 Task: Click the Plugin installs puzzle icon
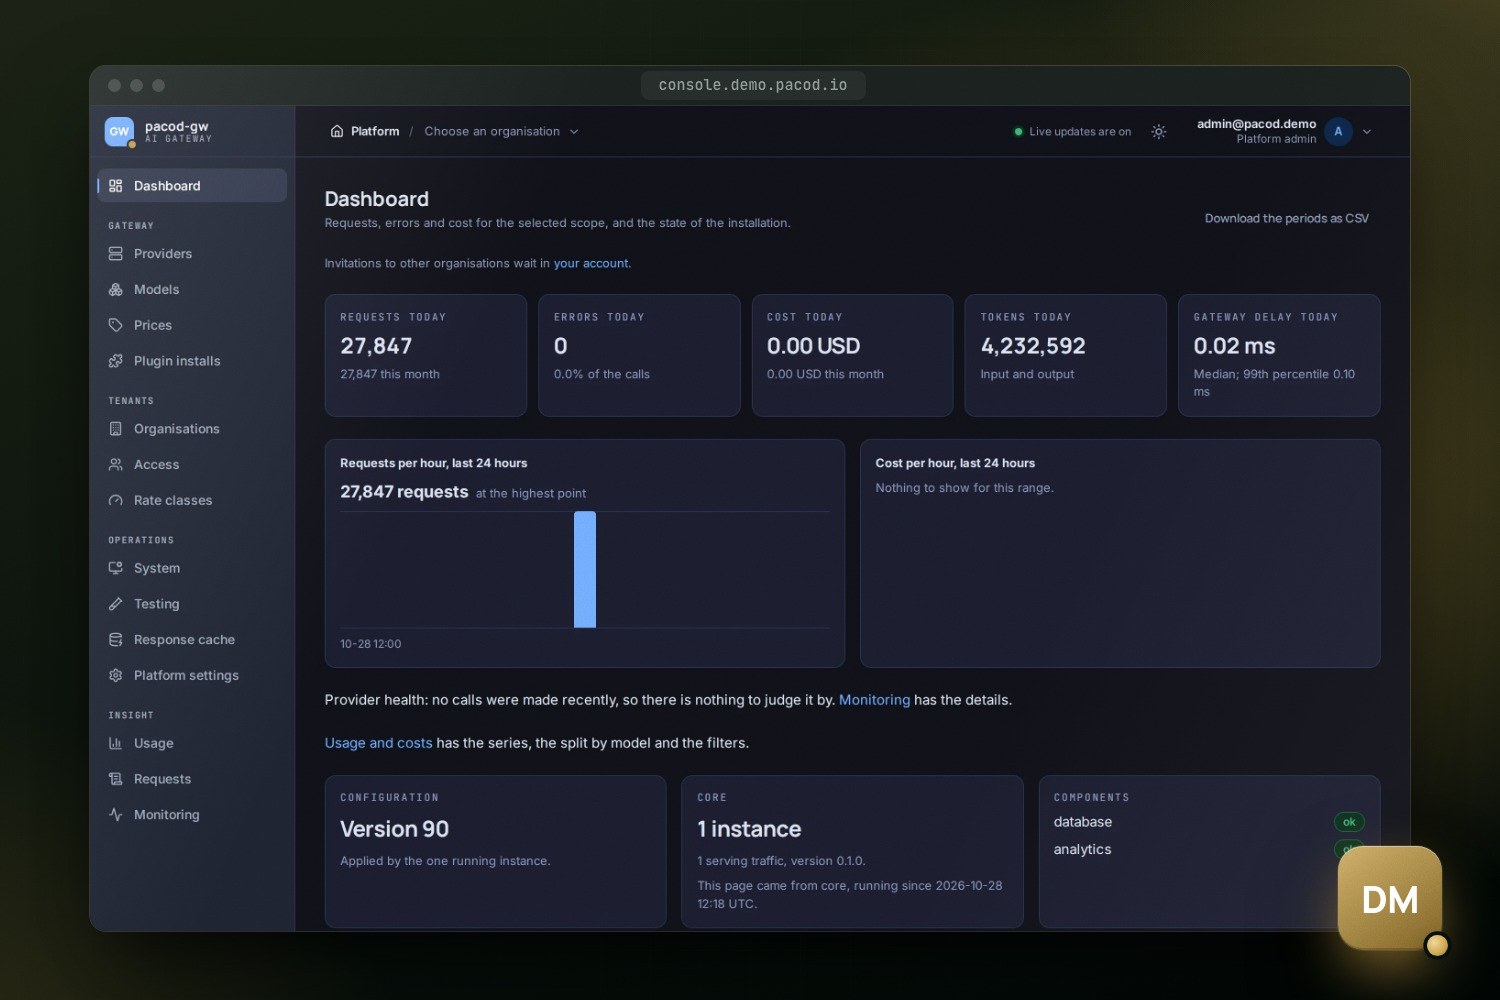(116, 361)
